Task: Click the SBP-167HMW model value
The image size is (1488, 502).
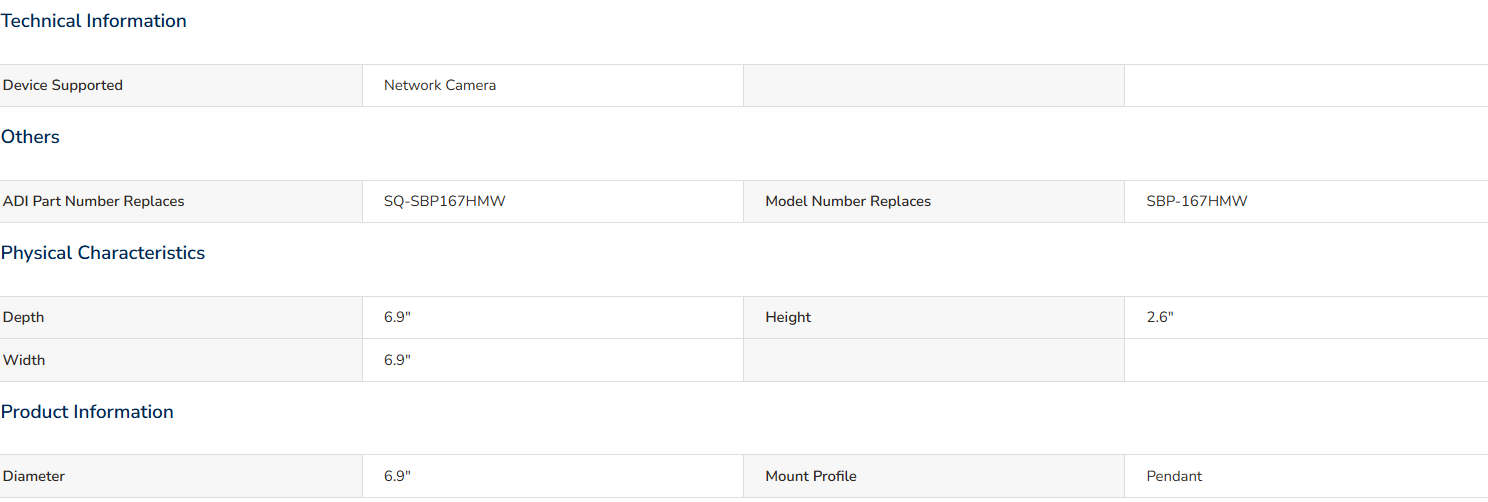Action: coord(1197,202)
